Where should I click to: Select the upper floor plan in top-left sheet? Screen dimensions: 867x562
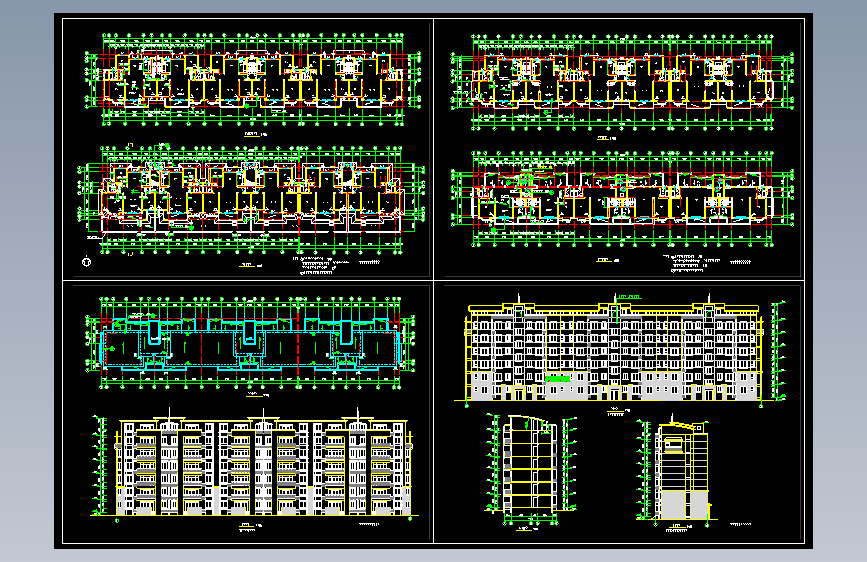(x=253, y=79)
